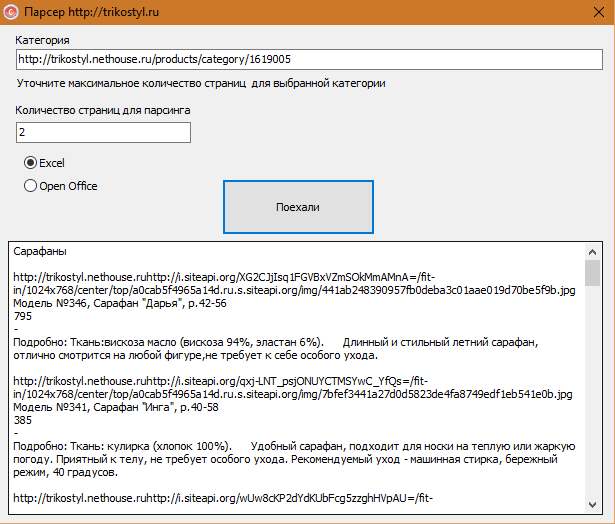Click the 'Категория' label
The image size is (615, 524).
point(43,40)
